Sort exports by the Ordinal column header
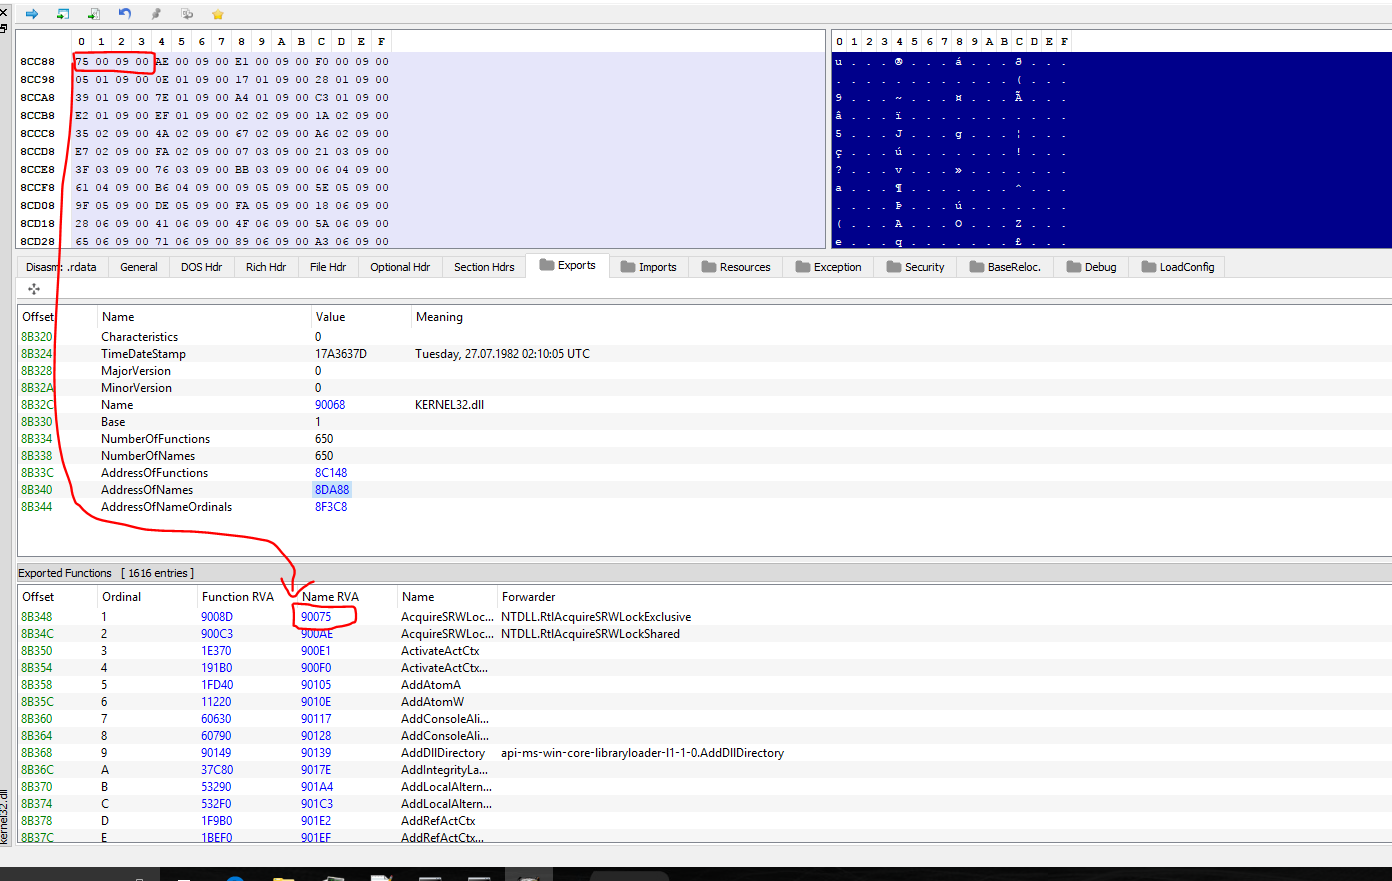1392x881 pixels. click(122, 597)
